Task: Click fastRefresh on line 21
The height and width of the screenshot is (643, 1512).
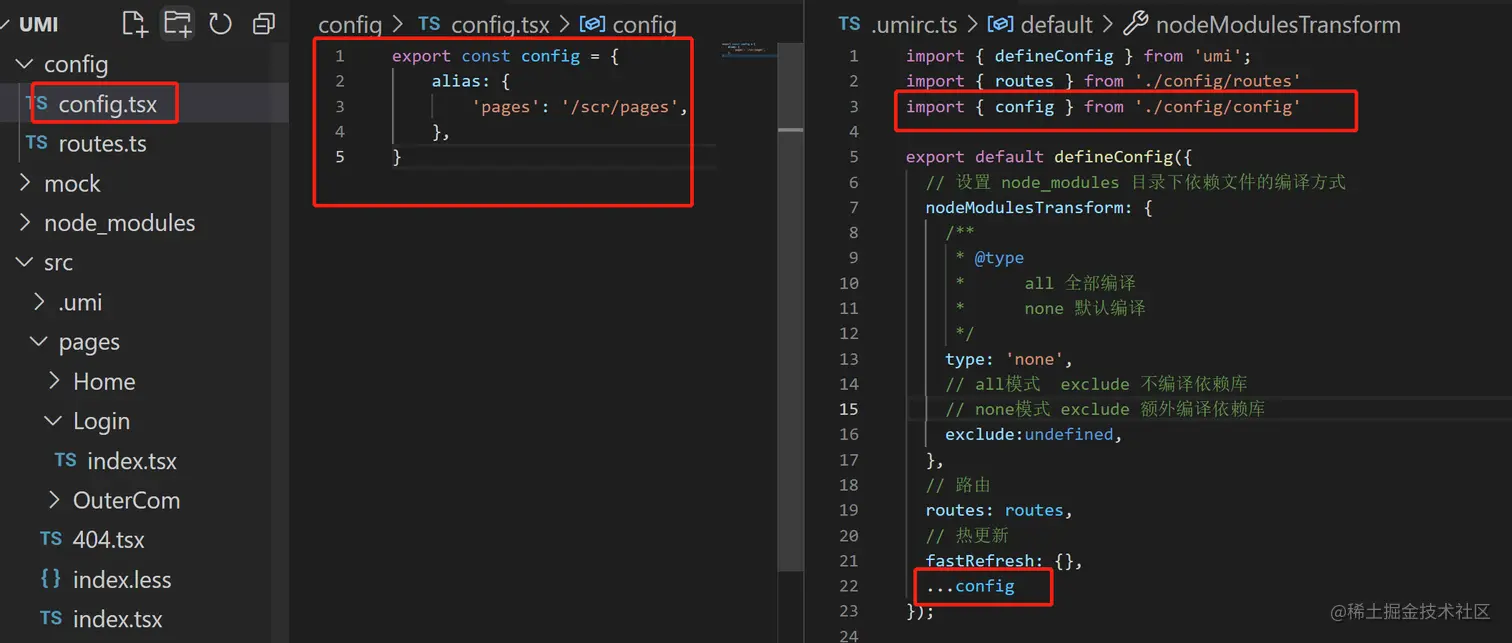Action: tap(980, 561)
